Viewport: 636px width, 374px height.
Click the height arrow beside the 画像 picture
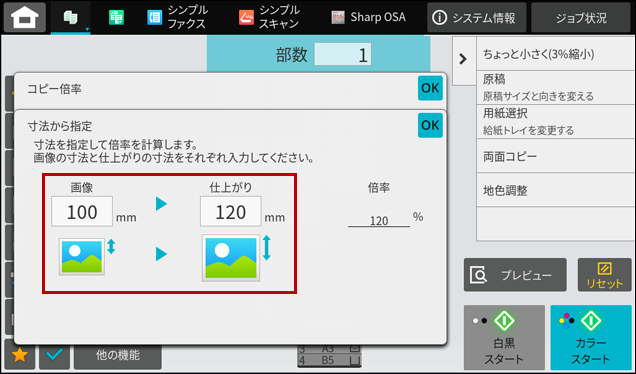tap(111, 247)
